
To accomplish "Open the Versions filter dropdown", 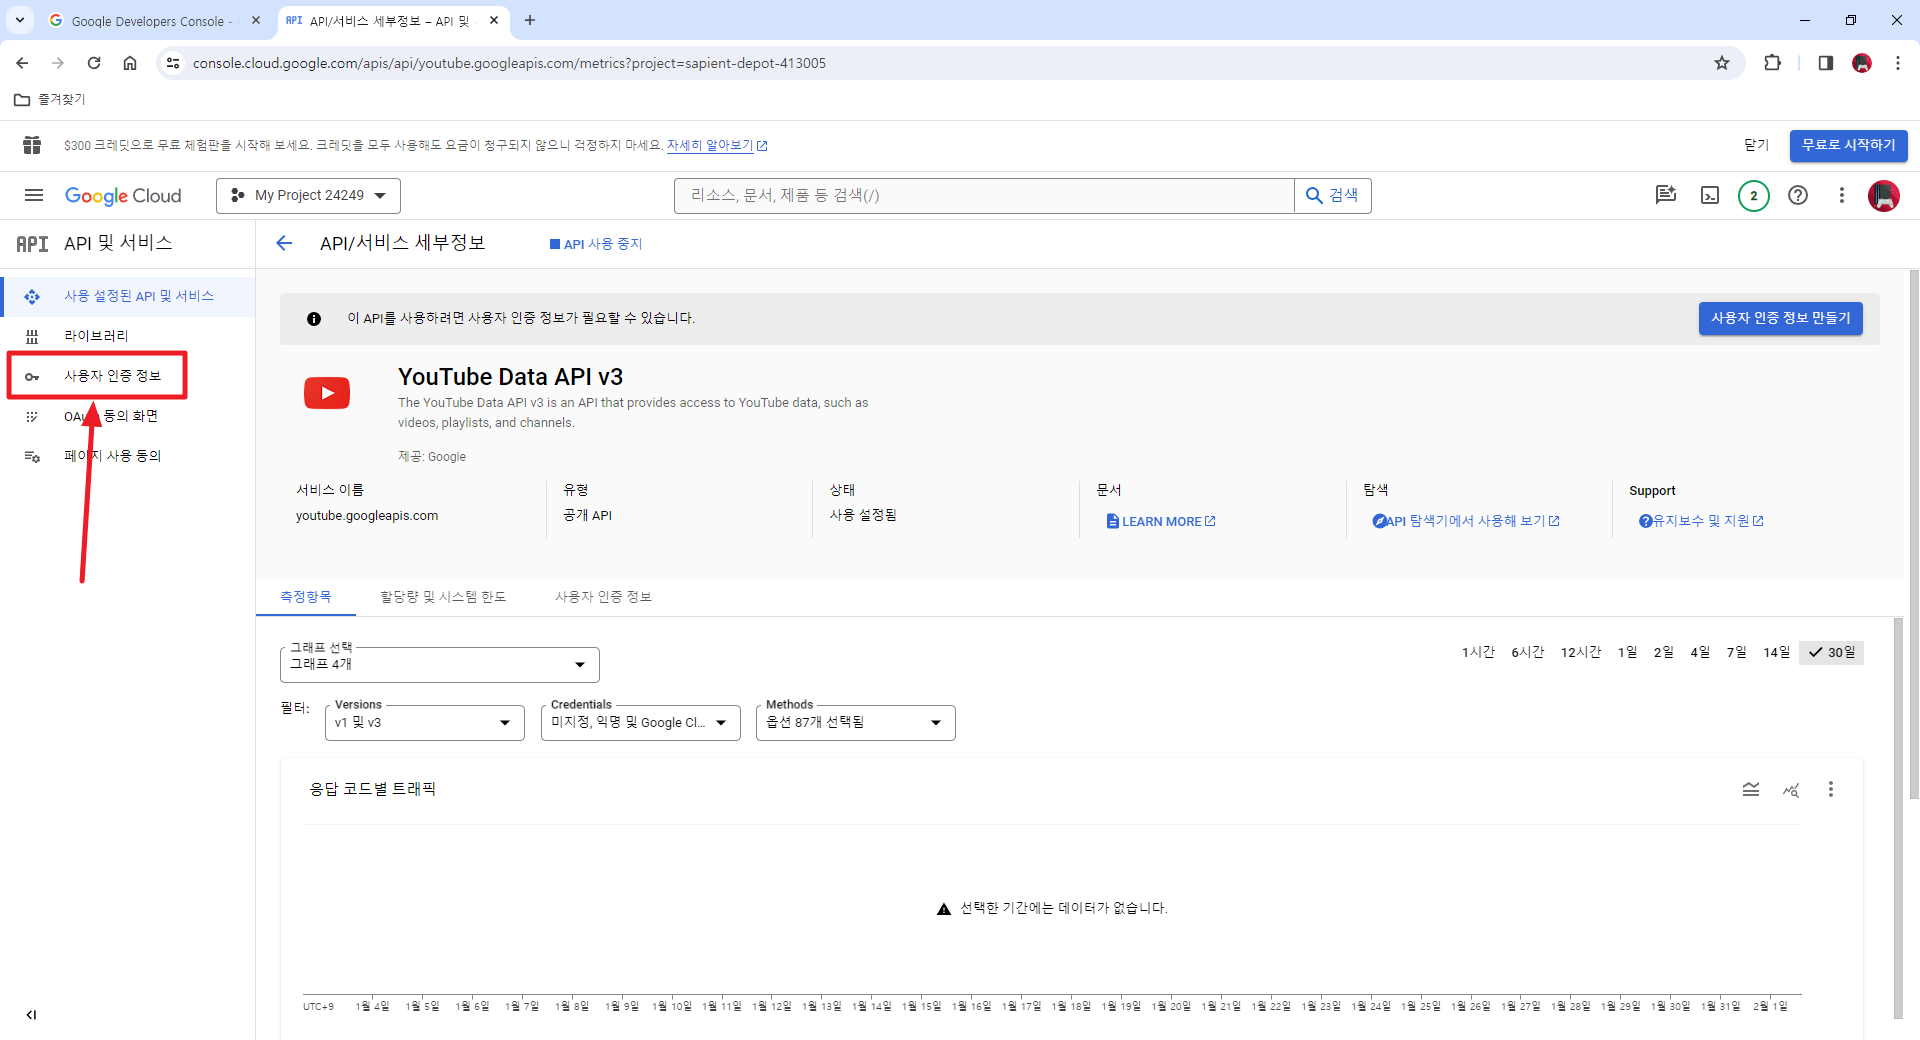I will 505,722.
